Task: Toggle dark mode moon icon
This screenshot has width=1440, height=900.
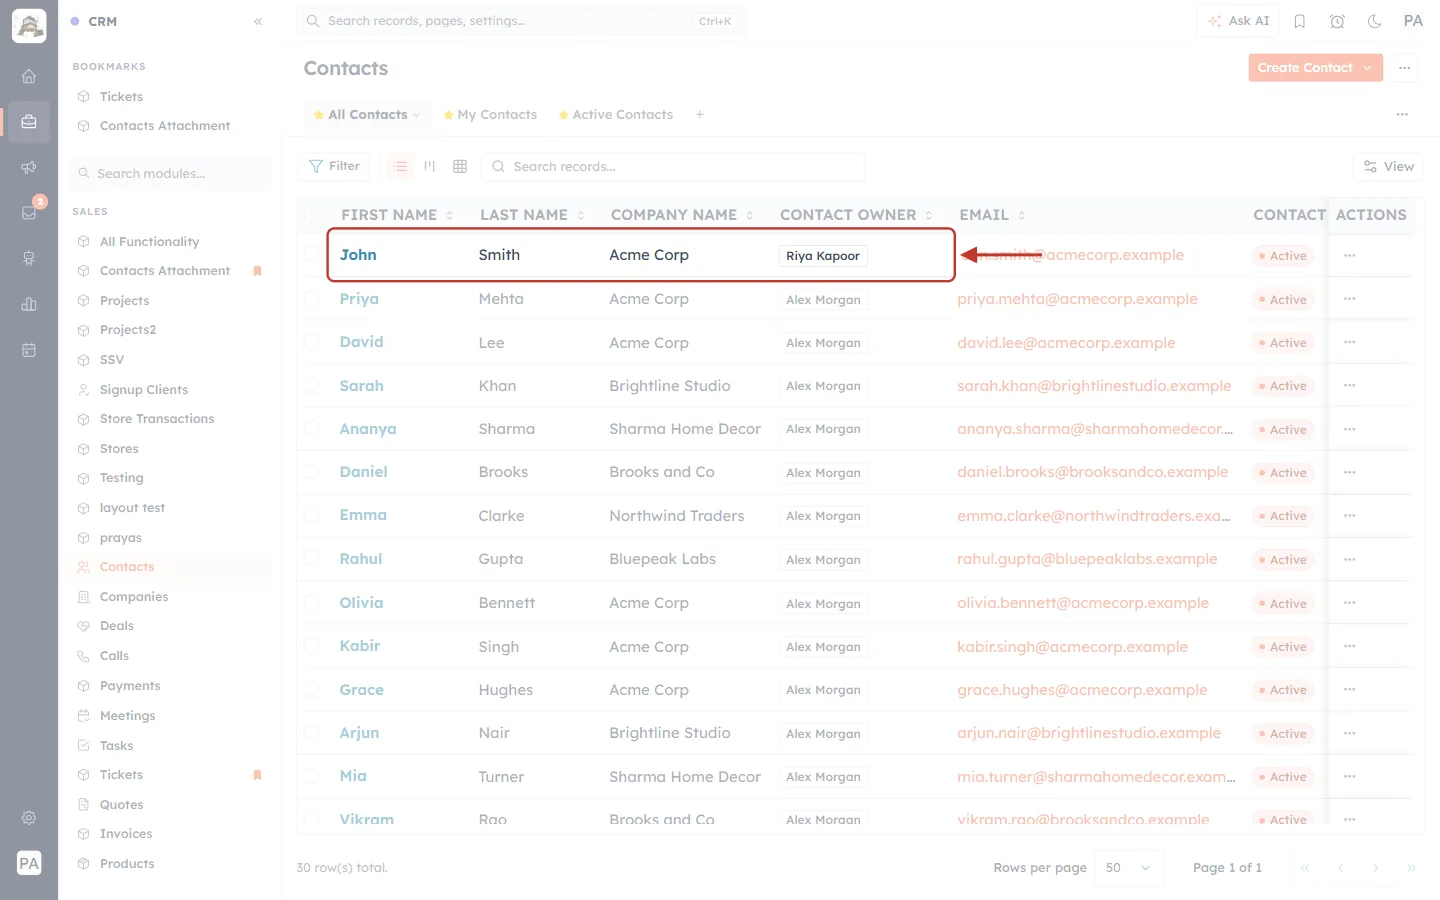Action: coord(1375,21)
